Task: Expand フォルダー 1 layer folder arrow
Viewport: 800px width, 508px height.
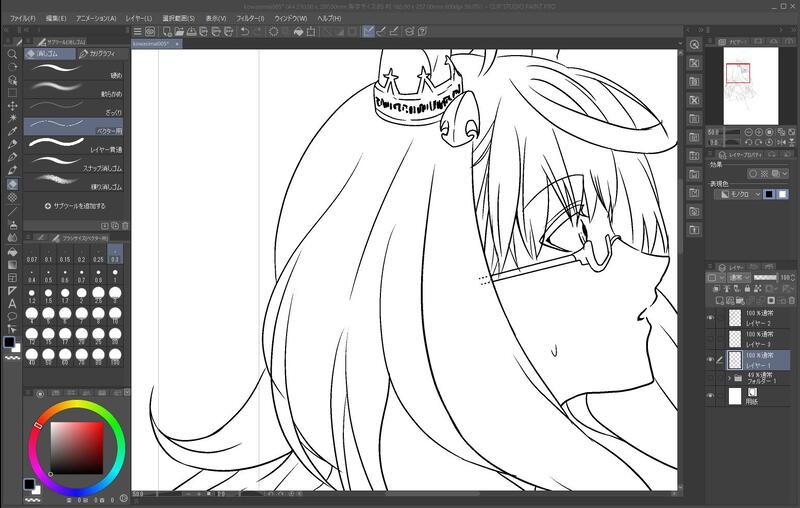Action: pos(729,378)
